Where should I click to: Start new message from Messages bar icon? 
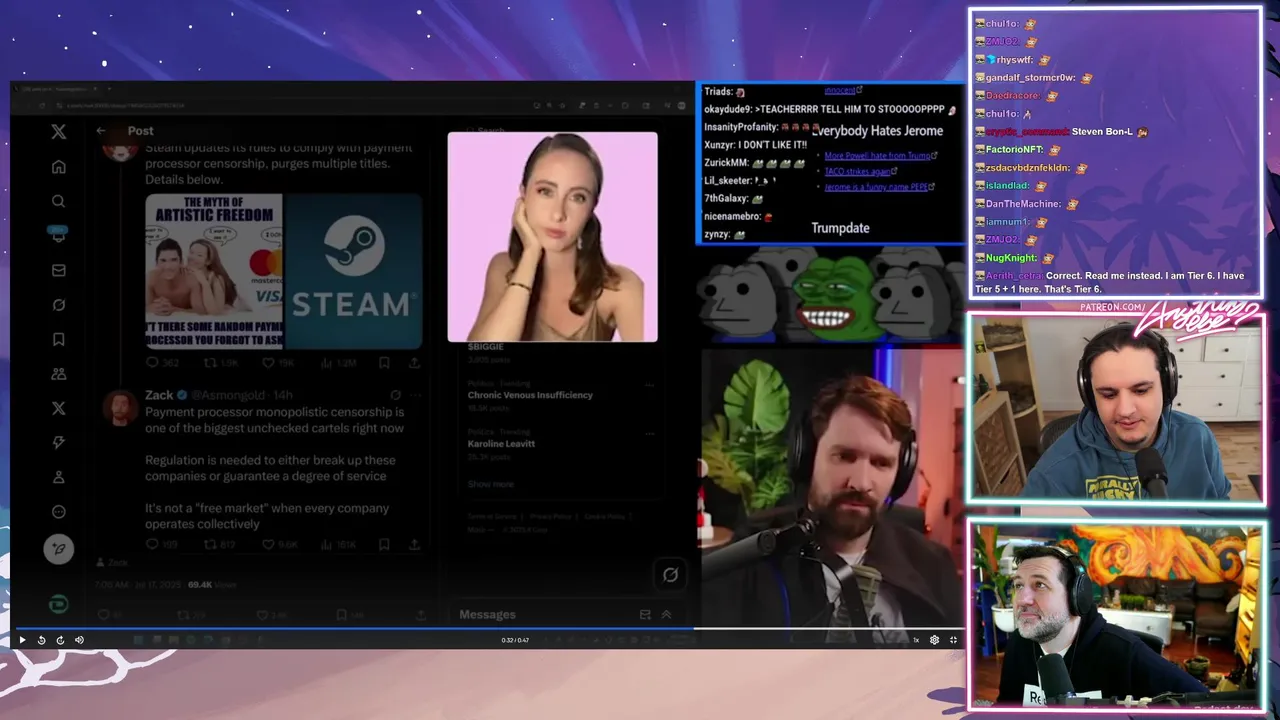tap(645, 615)
